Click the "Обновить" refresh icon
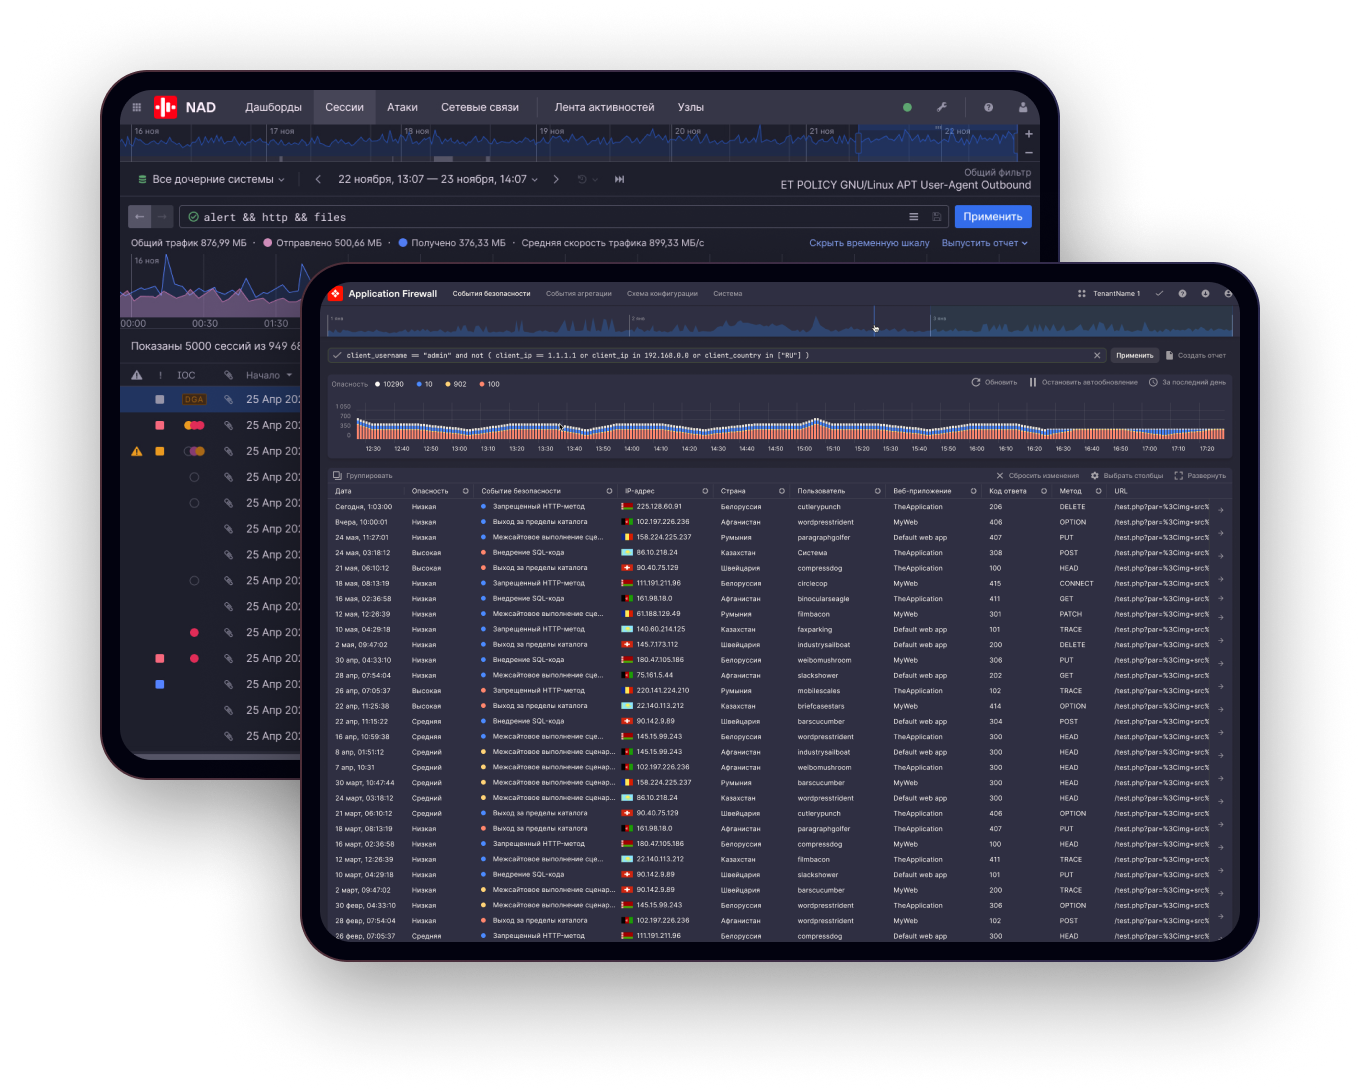This screenshot has height=1092, width=1360. pyautogui.click(x=976, y=382)
